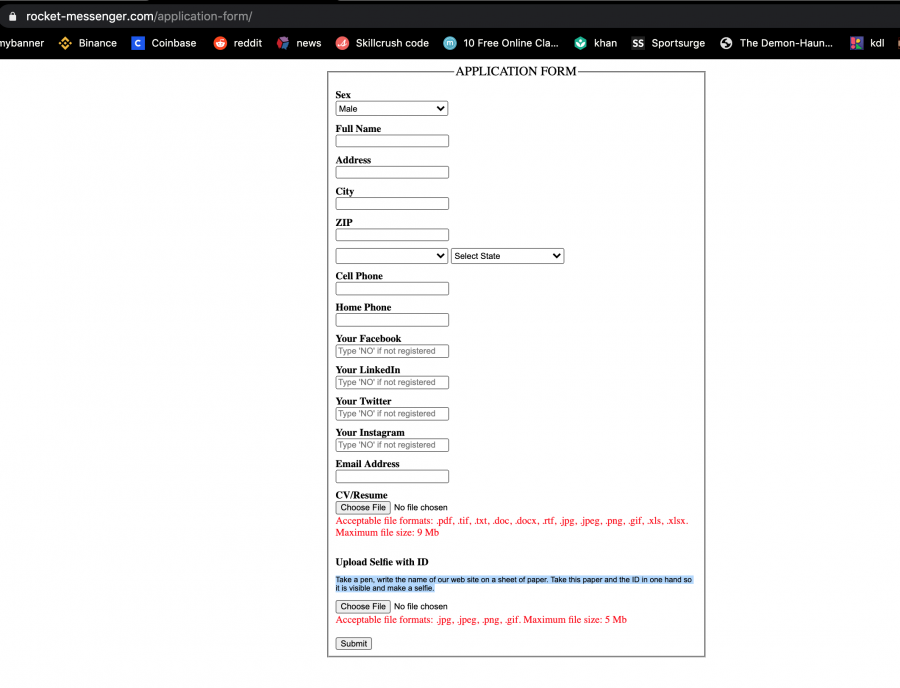Click the Maximum file size: 9 Mb text
Screen dimensions: 900x688
click(x=387, y=532)
